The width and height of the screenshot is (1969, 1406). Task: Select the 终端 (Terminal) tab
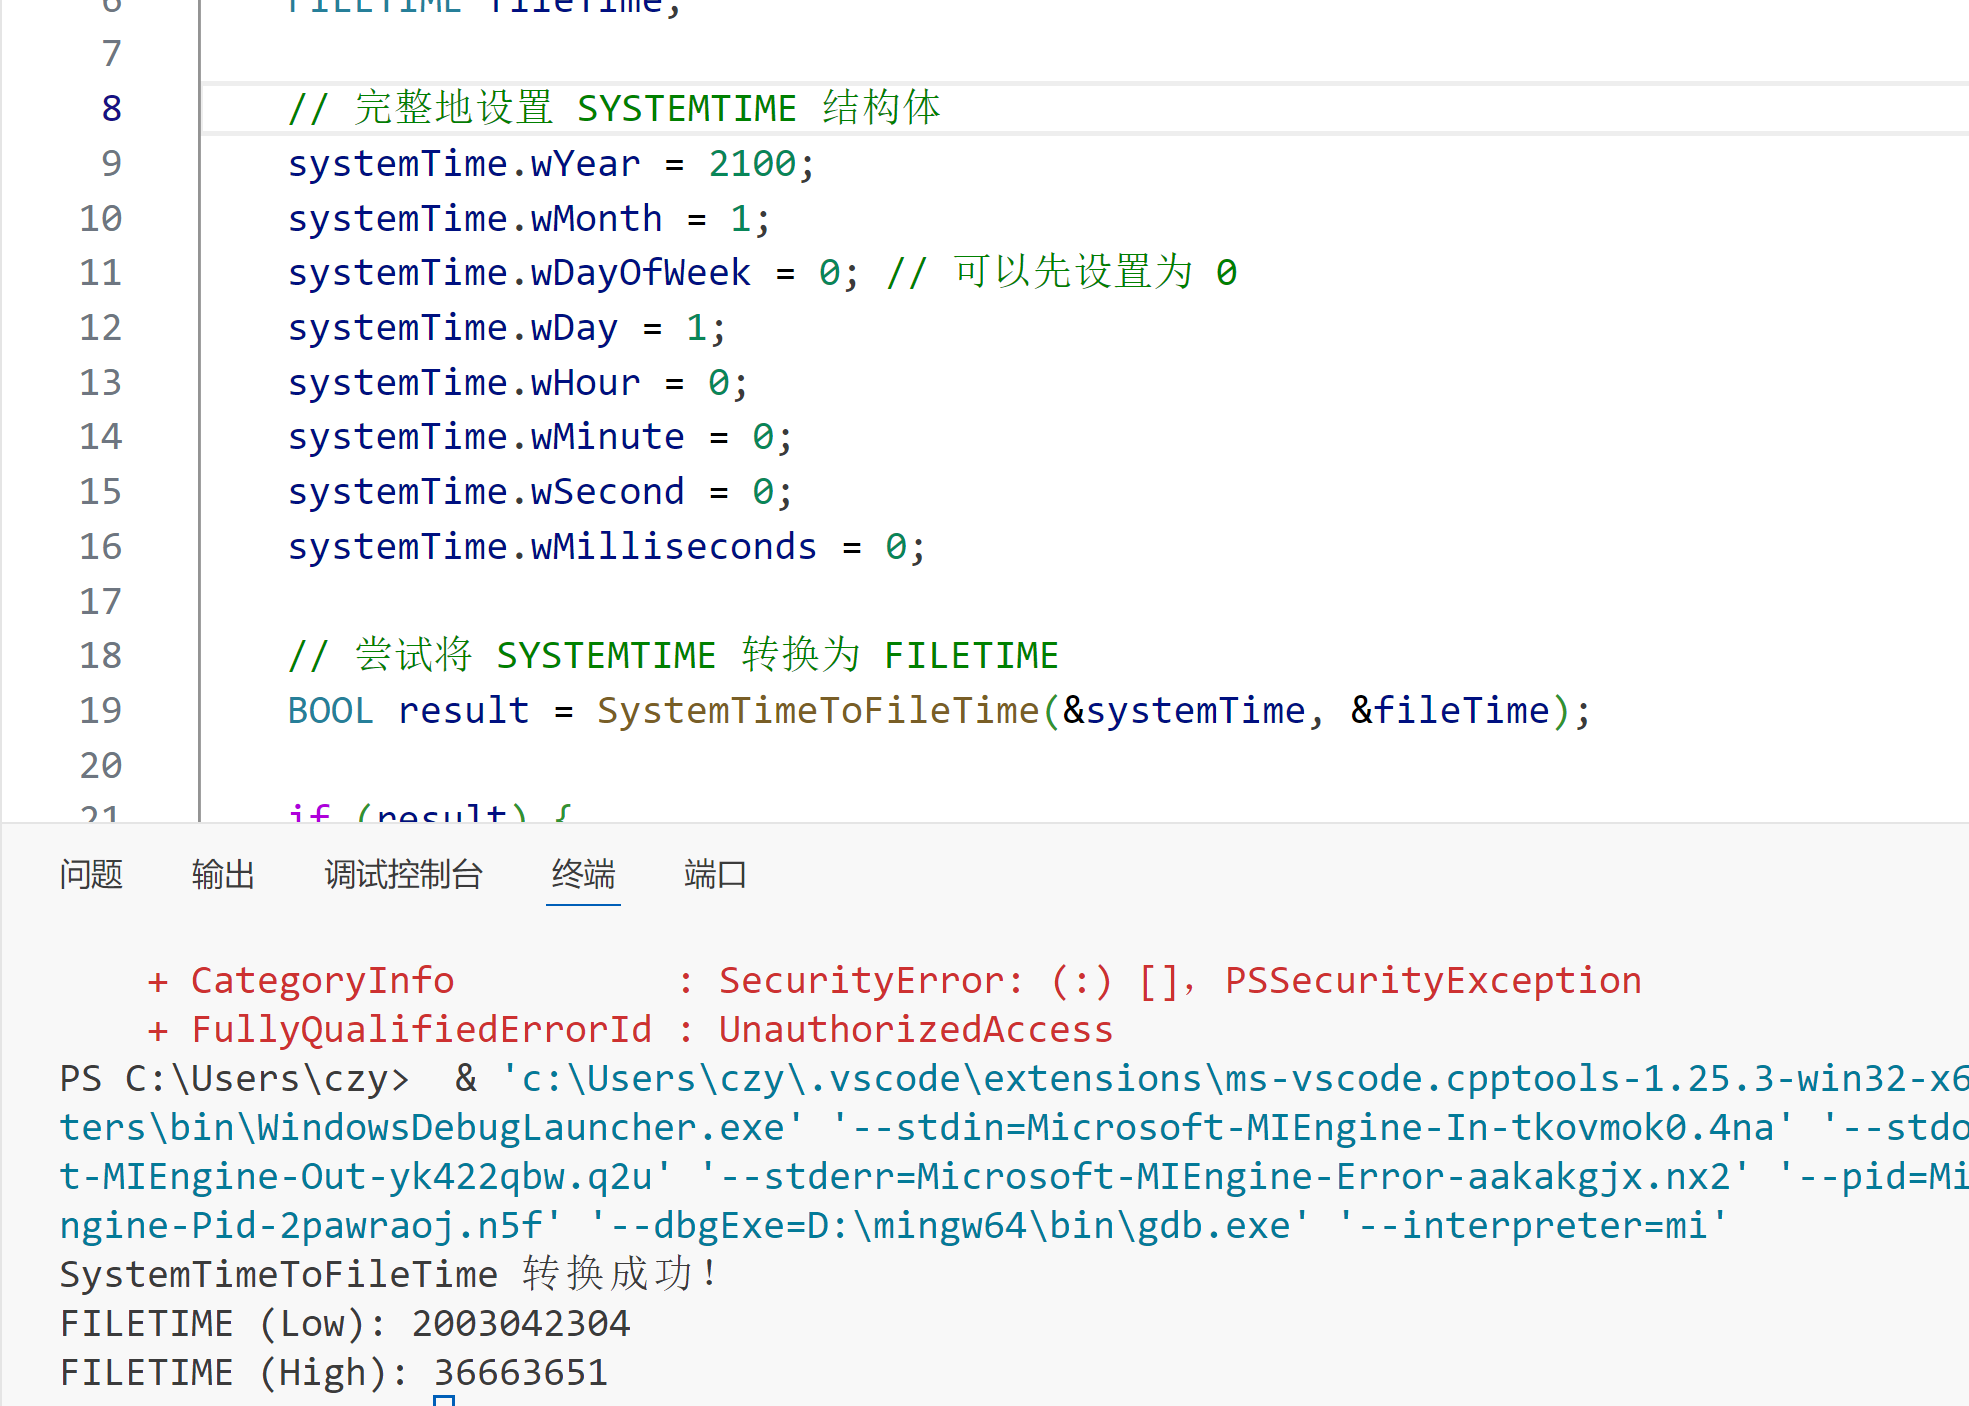pyautogui.click(x=583, y=875)
